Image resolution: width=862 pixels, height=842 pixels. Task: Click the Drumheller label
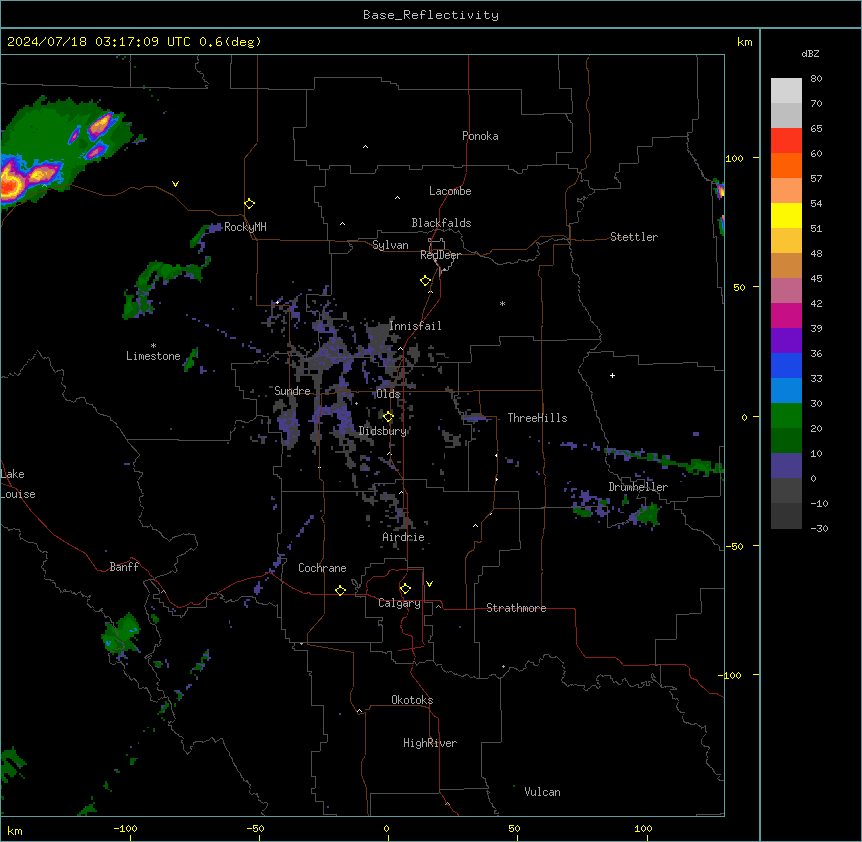tap(638, 487)
